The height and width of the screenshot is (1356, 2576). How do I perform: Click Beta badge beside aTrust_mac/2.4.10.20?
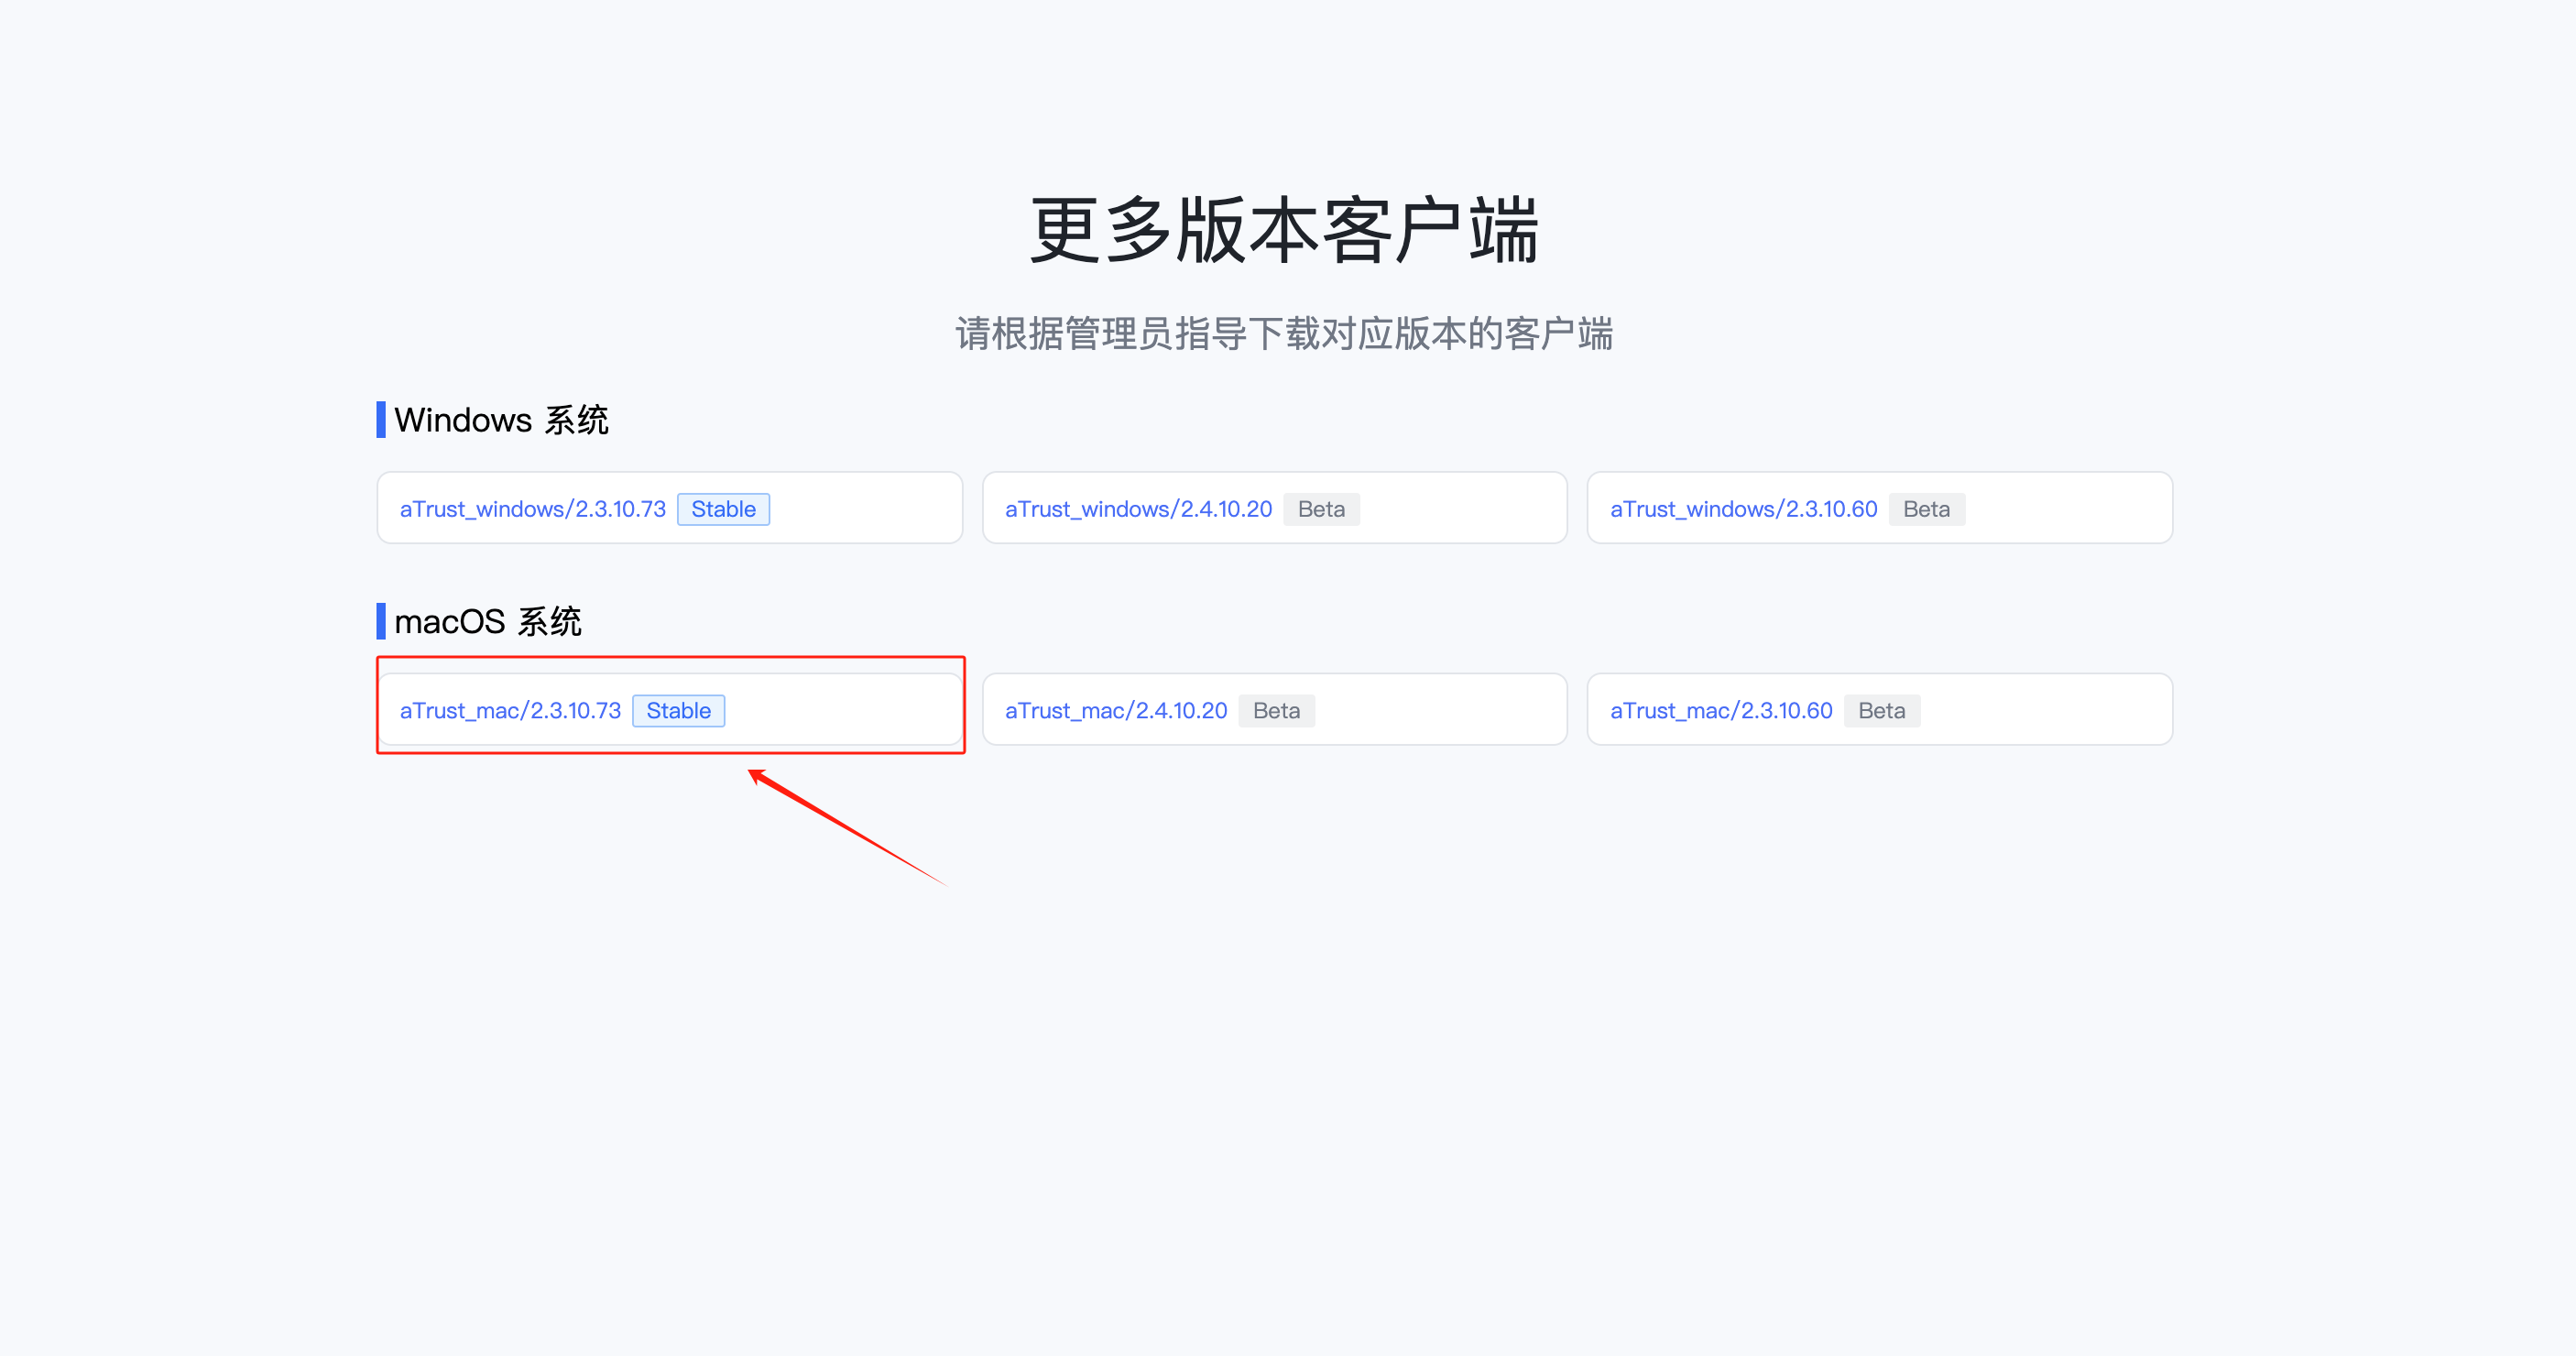[x=1276, y=711]
